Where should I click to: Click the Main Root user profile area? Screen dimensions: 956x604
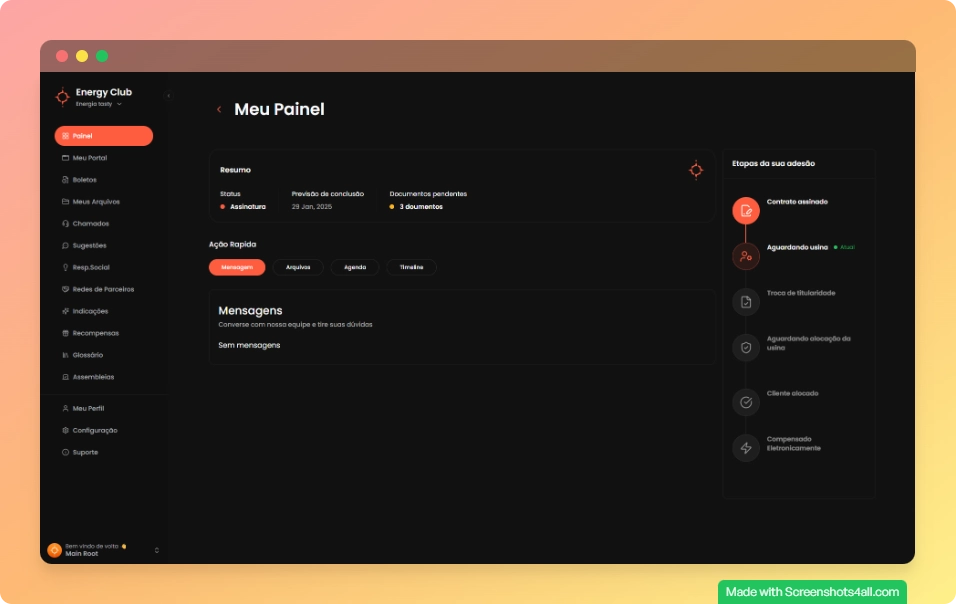80,549
